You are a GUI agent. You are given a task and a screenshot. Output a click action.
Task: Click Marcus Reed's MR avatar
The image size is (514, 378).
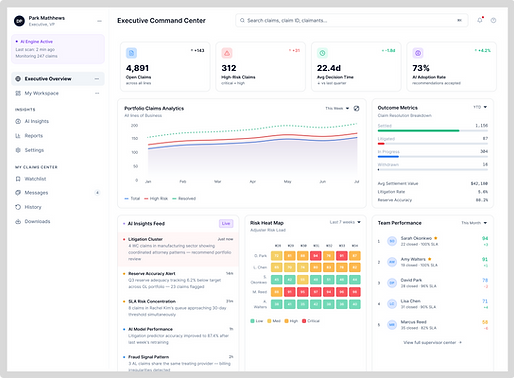click(392, 325)
